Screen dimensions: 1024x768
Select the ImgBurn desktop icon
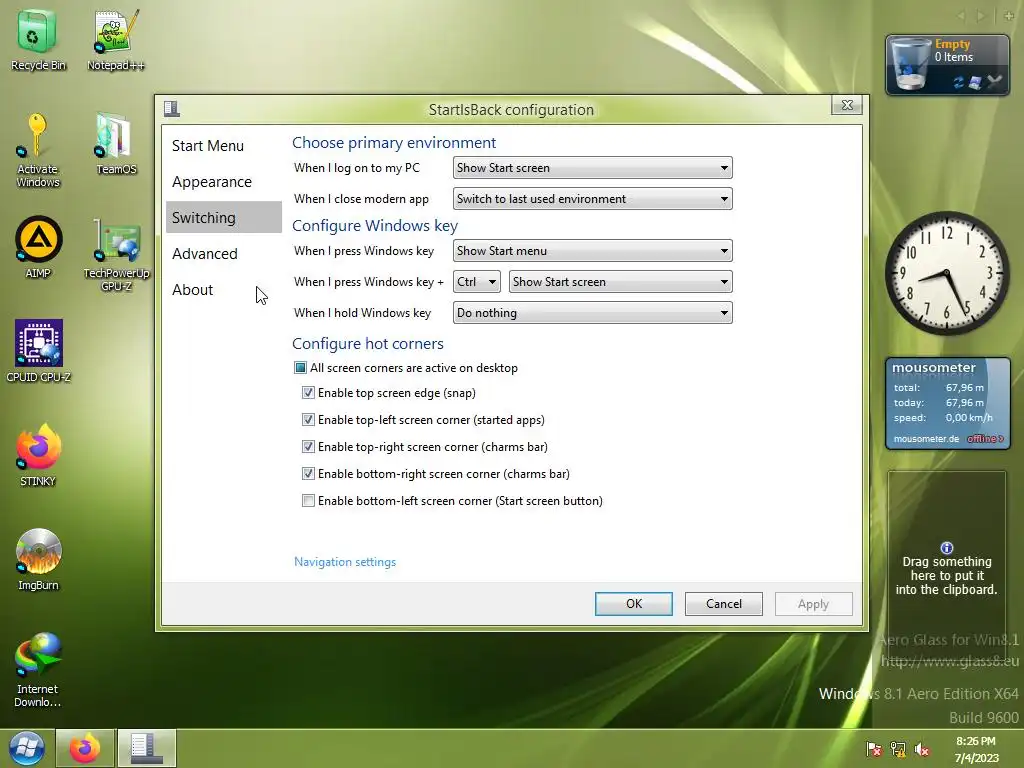[38, 560]
